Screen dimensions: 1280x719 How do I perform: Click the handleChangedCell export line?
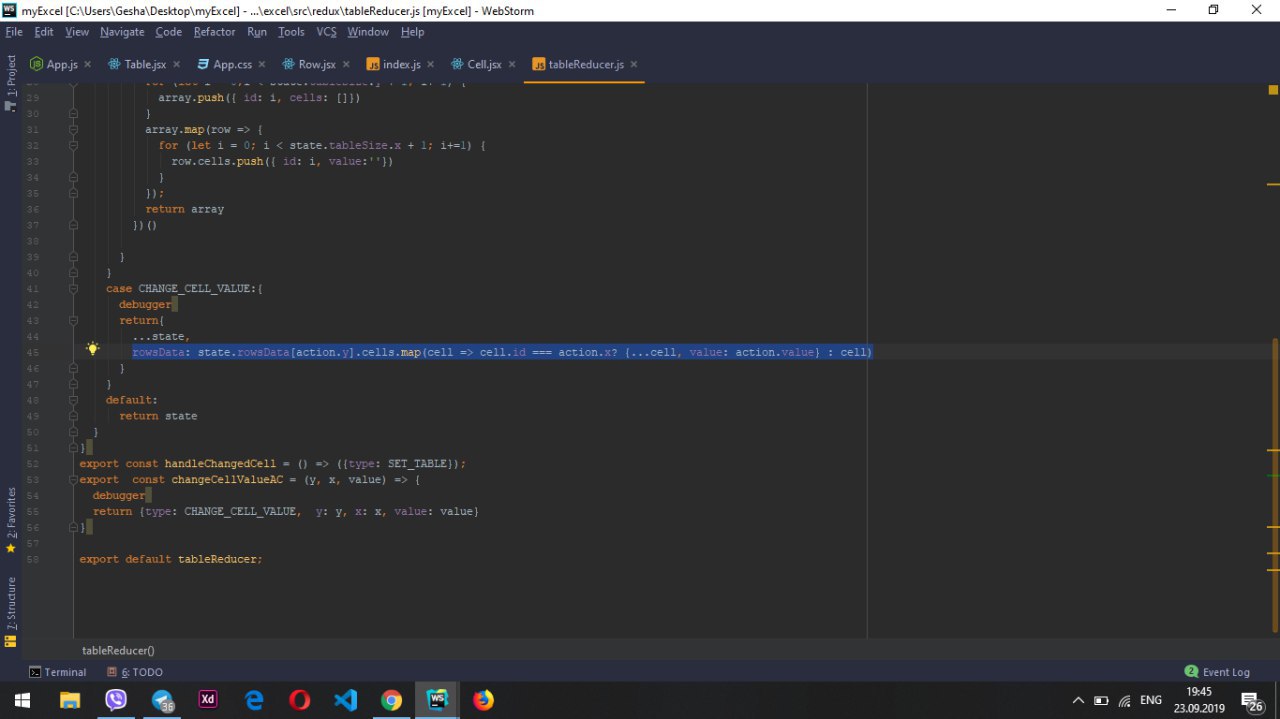click(x=273, y=464)
